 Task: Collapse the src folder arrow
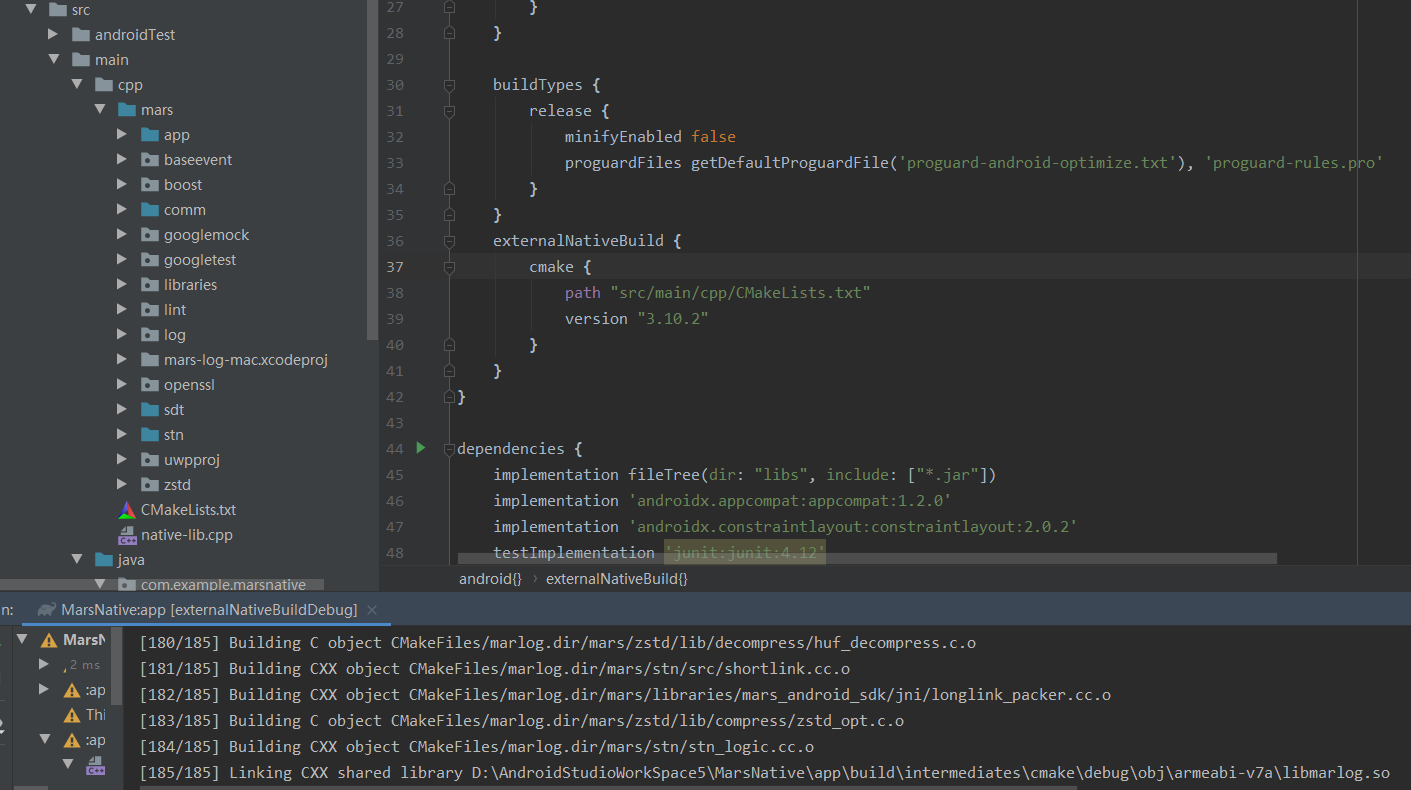pos(31,10)
